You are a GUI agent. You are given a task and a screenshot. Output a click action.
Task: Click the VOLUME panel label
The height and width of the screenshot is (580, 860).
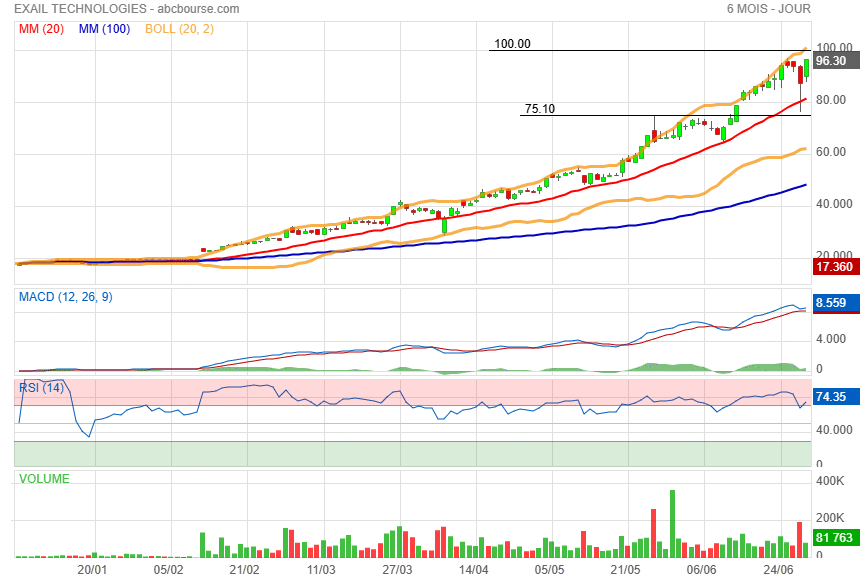44,478
